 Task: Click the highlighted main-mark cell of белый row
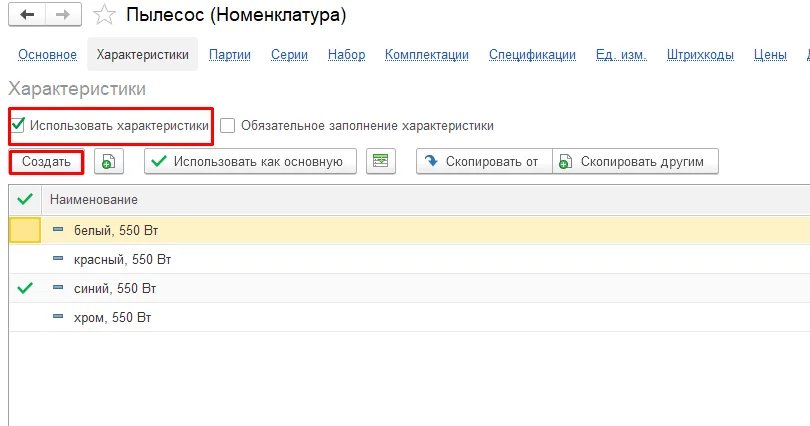pyautogui.click(x=25, y=230)
